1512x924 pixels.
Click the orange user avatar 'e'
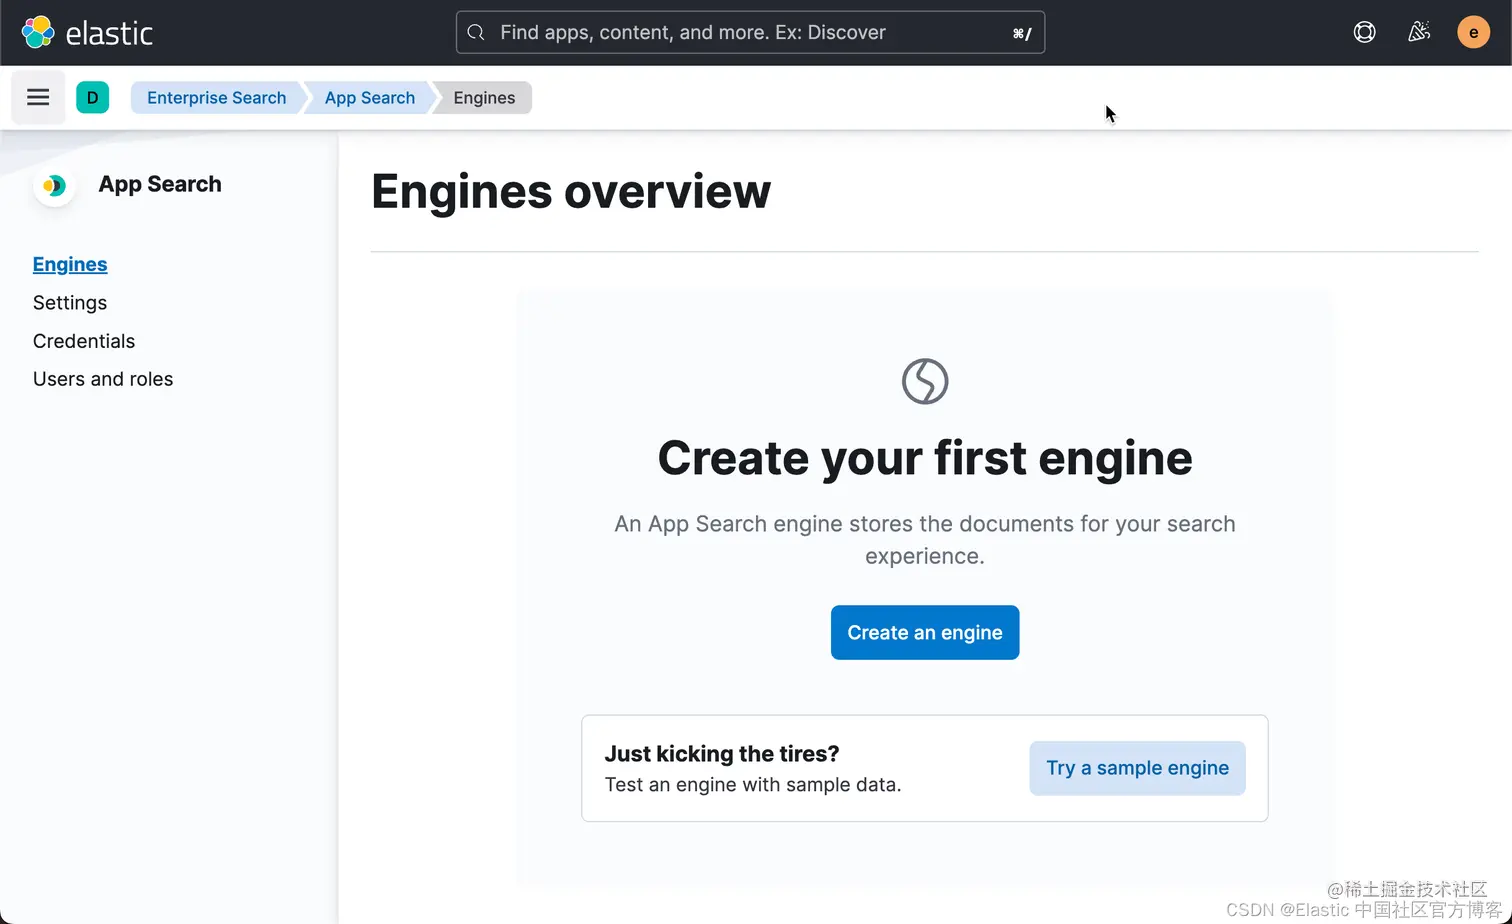tap(1473, 32)
